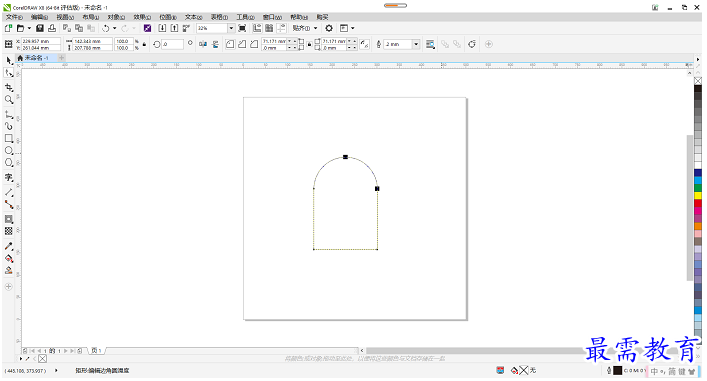Image resolution: width=707 pixels, height=381 pixels.
Task: Toggle Scalloped corner style
Action: point(242,44)
